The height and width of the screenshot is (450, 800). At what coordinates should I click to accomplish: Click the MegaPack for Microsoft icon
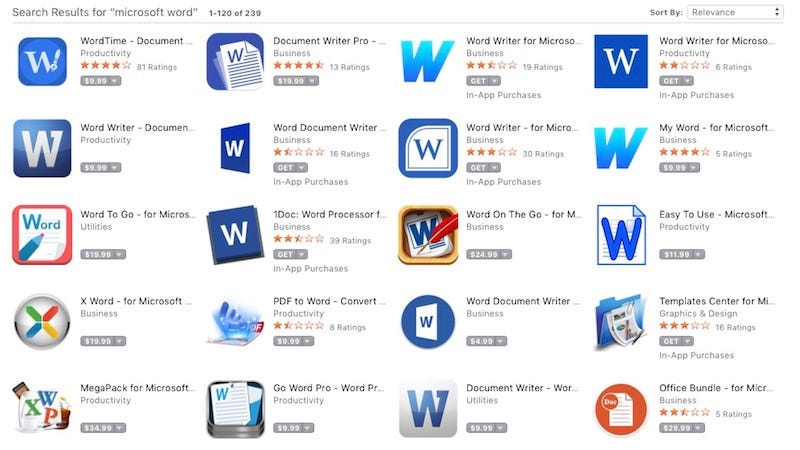coord(42,408)
